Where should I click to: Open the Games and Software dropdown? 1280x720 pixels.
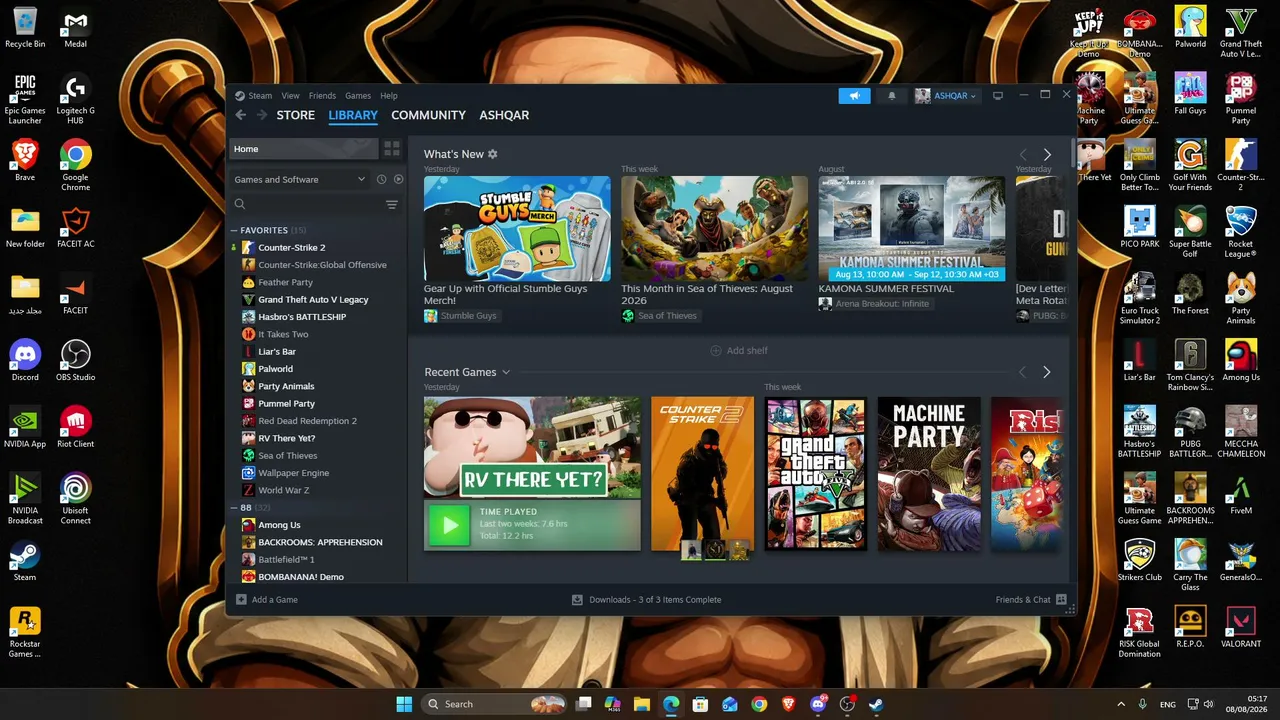[x=299, y=179]
